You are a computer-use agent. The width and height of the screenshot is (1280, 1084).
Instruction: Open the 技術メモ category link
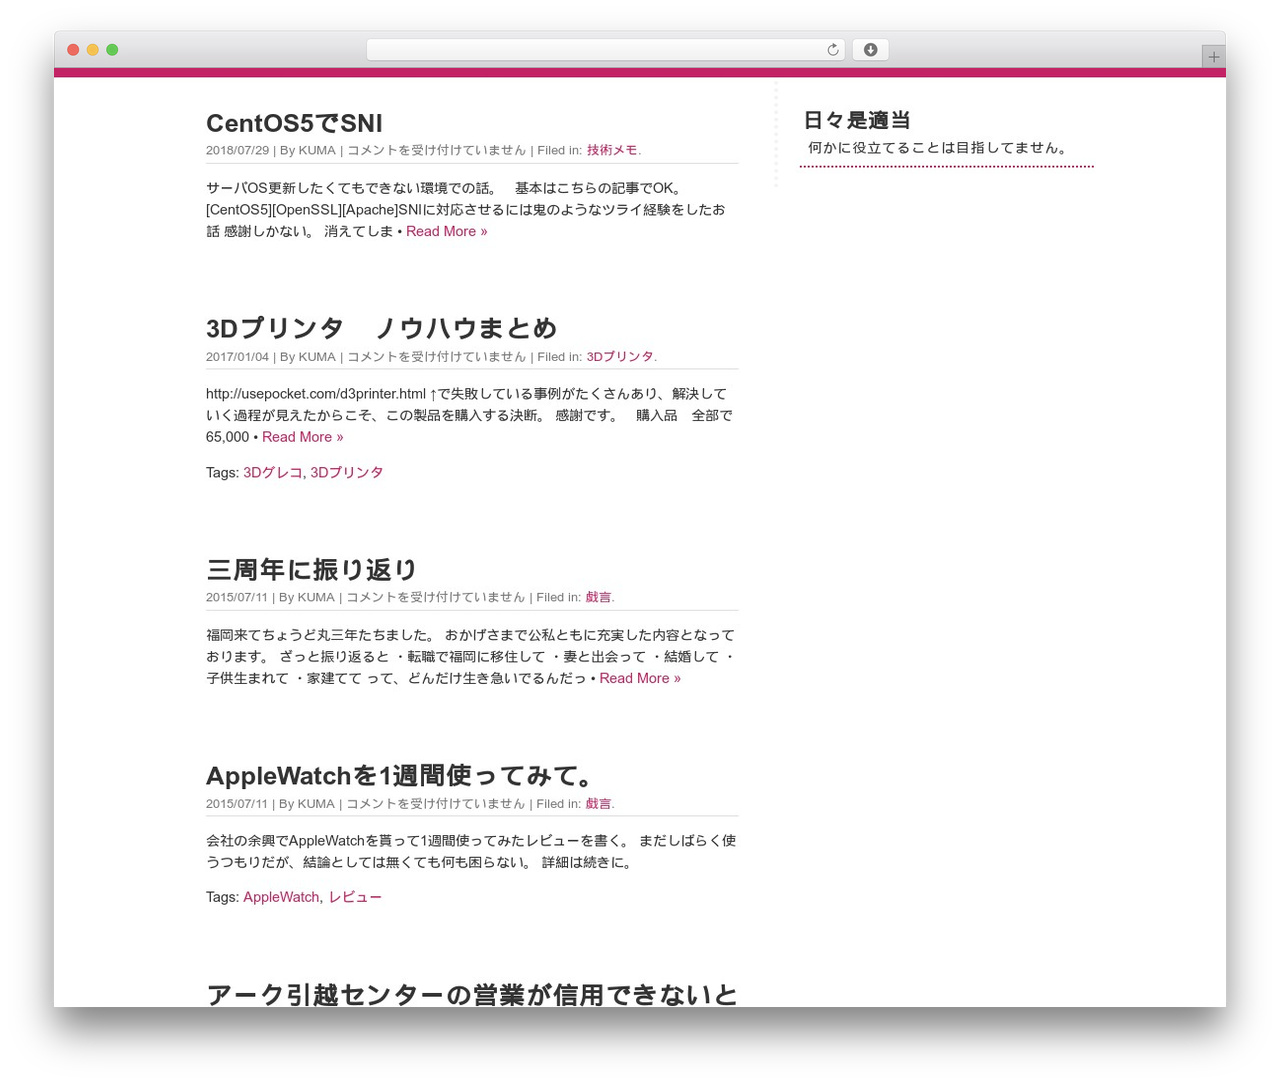tap(612, 150)
